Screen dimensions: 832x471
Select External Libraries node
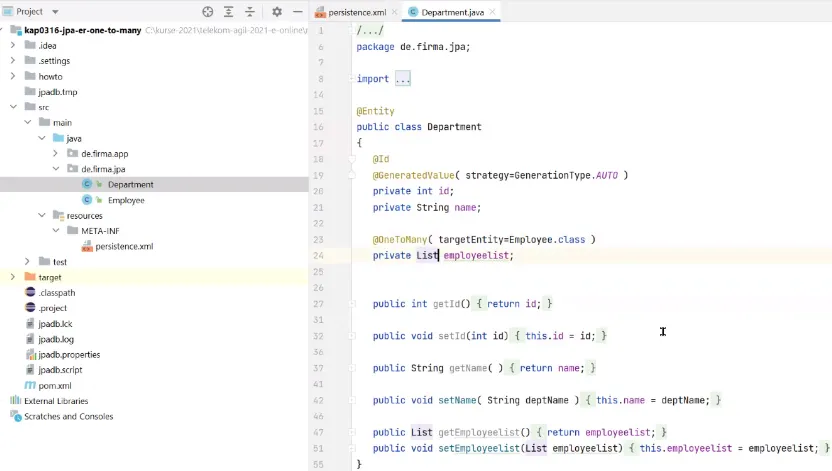coord(56,401)
